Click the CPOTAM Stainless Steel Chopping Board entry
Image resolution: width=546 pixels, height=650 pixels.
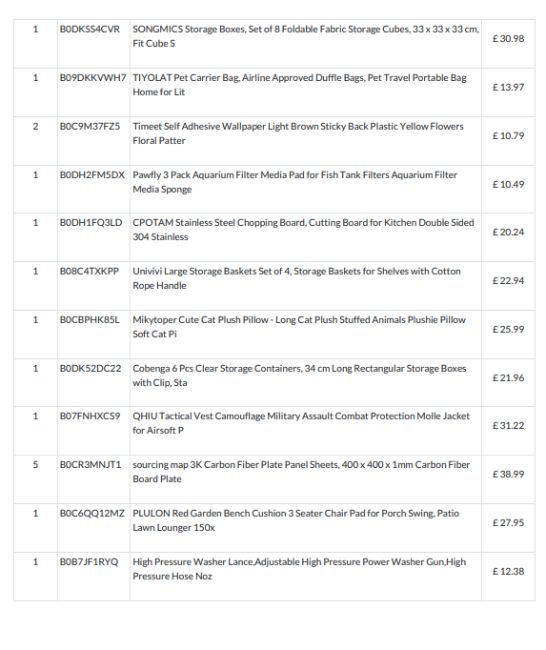tap(303, 230)
